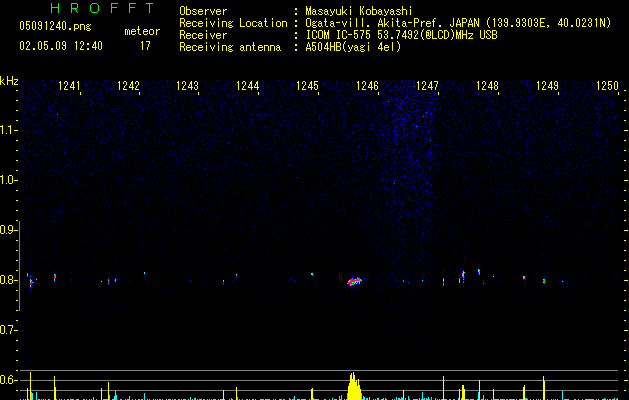Select the meteor count value 17
The width and height of the screenshot is (629, 400).
[145, 46]
